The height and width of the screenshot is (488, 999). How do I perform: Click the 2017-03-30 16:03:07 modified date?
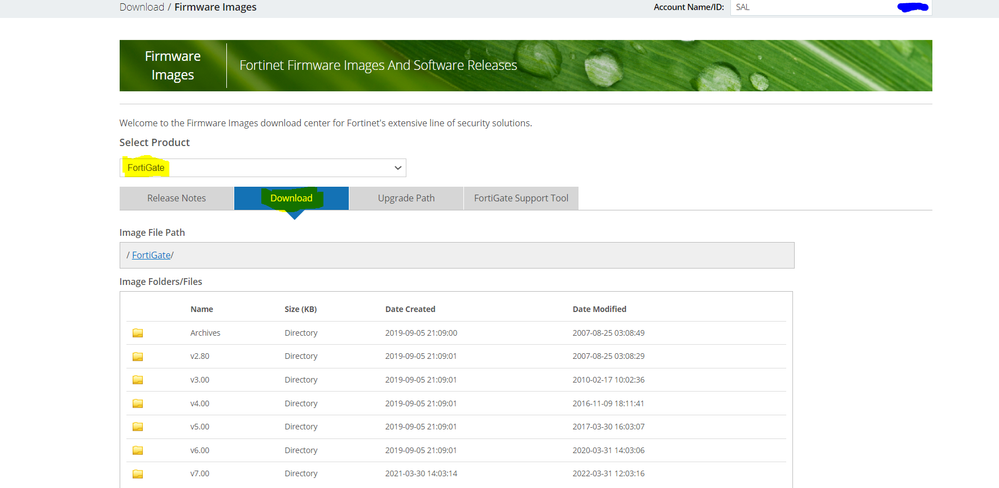[608, 427]
